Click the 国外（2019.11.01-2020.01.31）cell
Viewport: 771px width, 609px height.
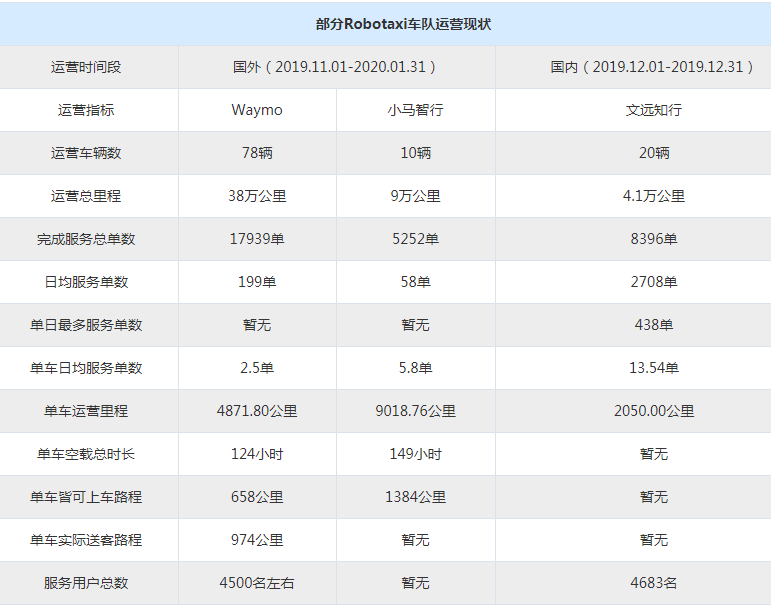336,67
